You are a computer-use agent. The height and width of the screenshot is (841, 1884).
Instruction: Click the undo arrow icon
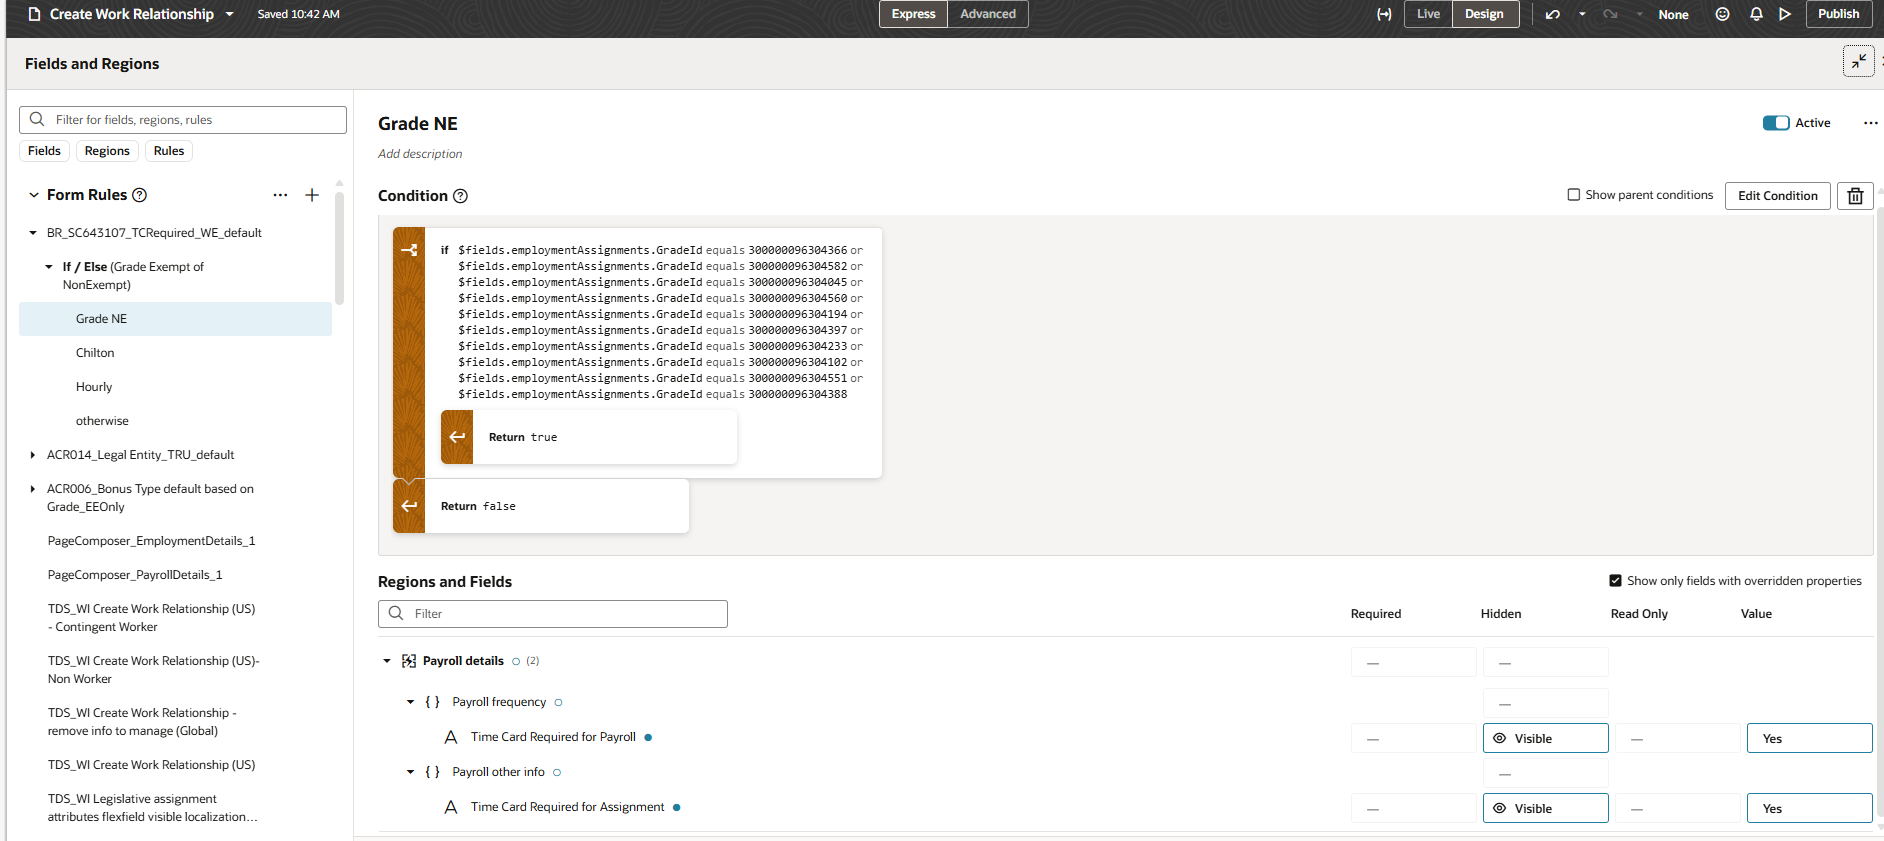pyautogui.click(x=1552, y=14)
